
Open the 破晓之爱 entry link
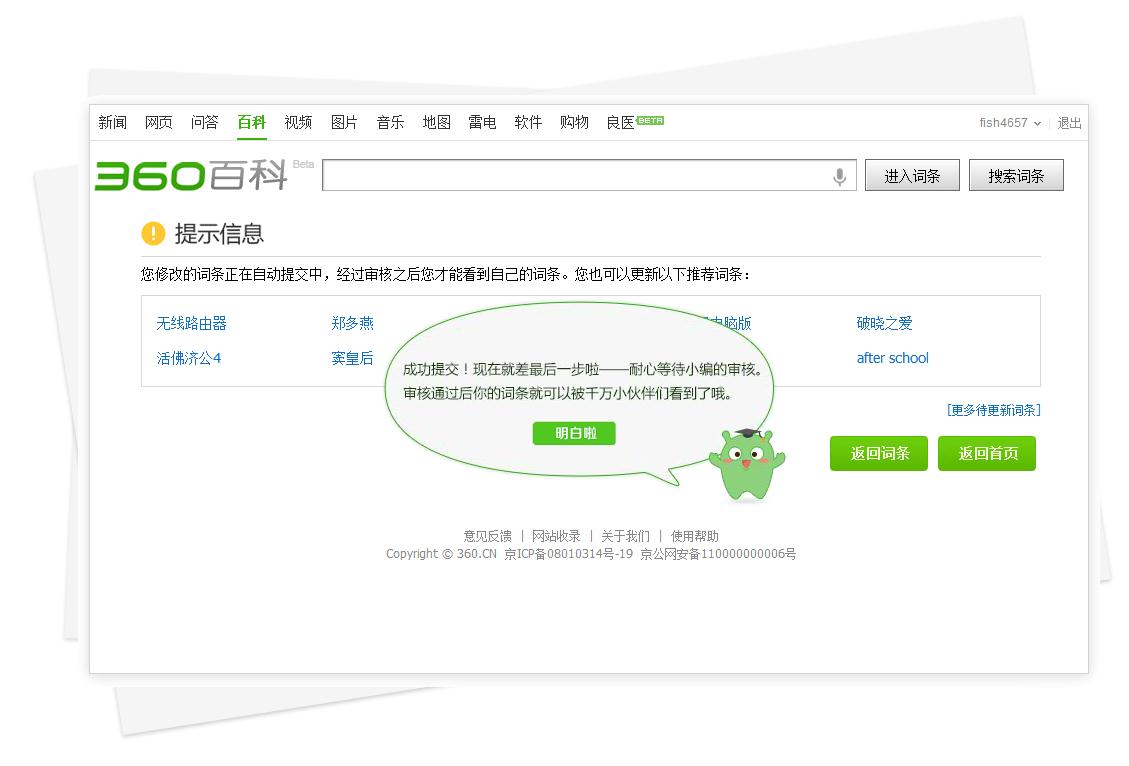(884, 323)
